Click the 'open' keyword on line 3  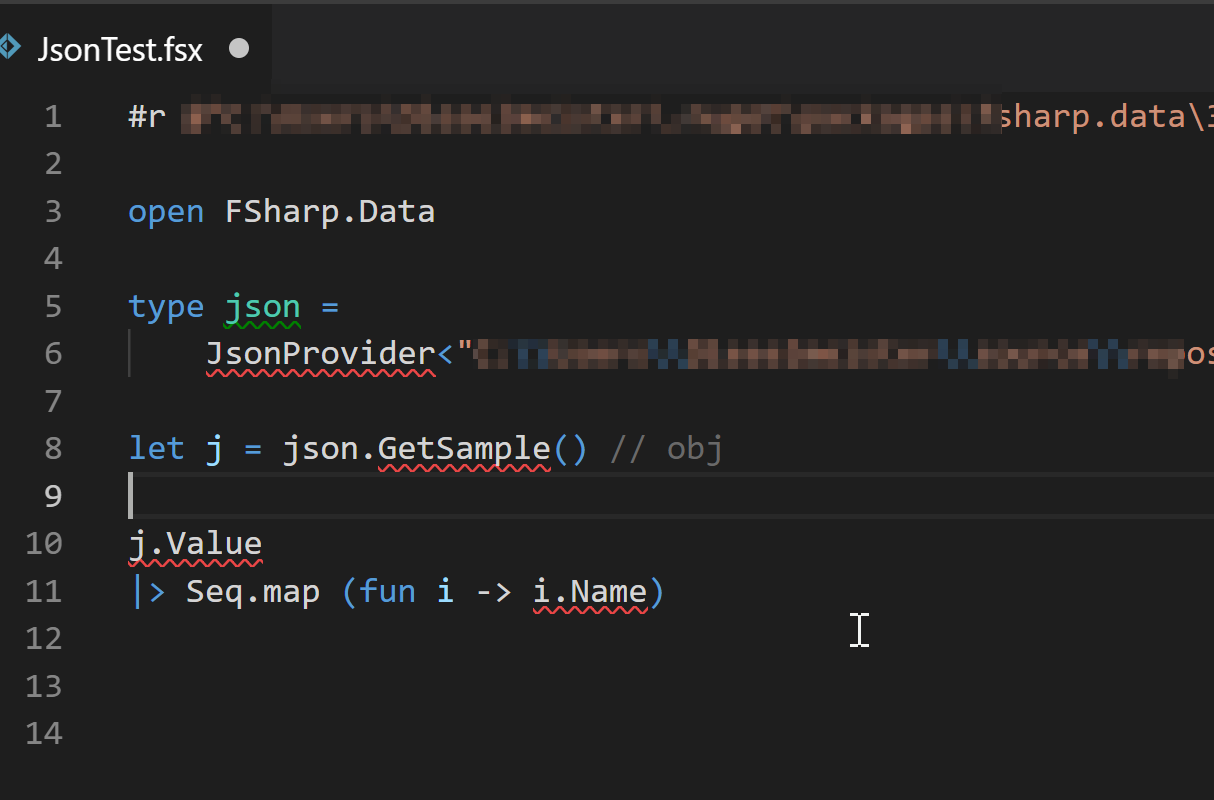tap(166, 212)
